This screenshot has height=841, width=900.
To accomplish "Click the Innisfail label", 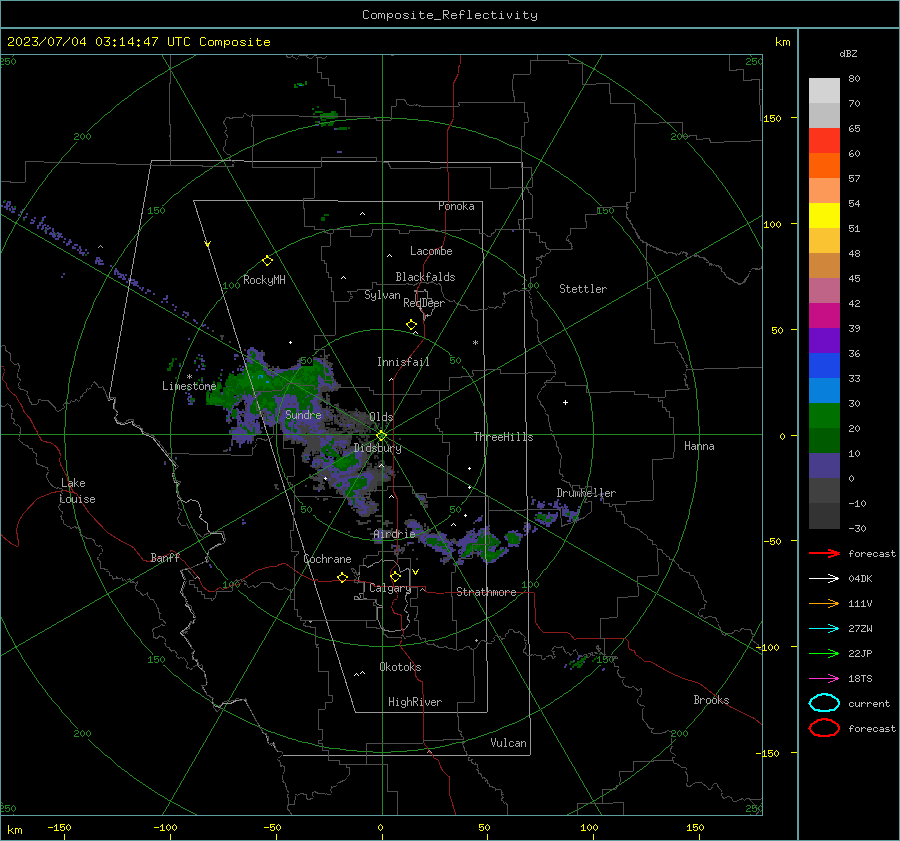I will [403, 362].
